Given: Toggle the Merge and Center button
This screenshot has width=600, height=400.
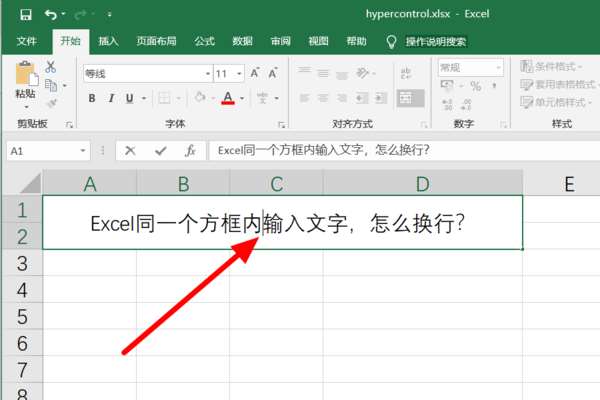Looking at the screenshot, I should tap(410, 98).
